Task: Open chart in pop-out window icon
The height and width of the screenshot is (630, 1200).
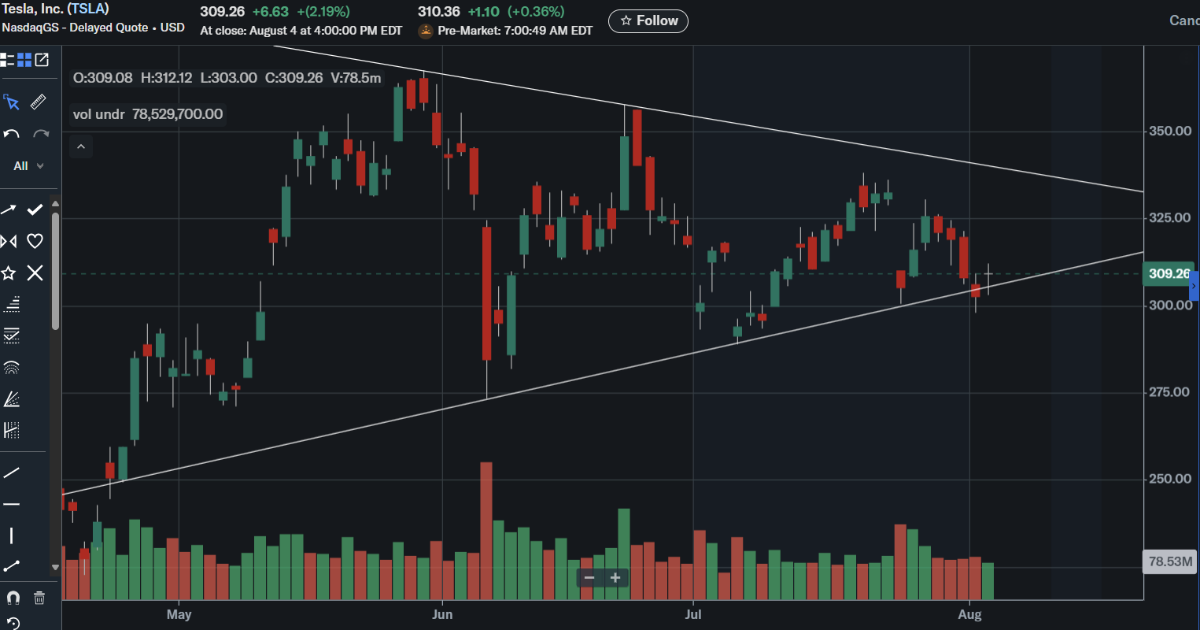Action: pos(42,60)
